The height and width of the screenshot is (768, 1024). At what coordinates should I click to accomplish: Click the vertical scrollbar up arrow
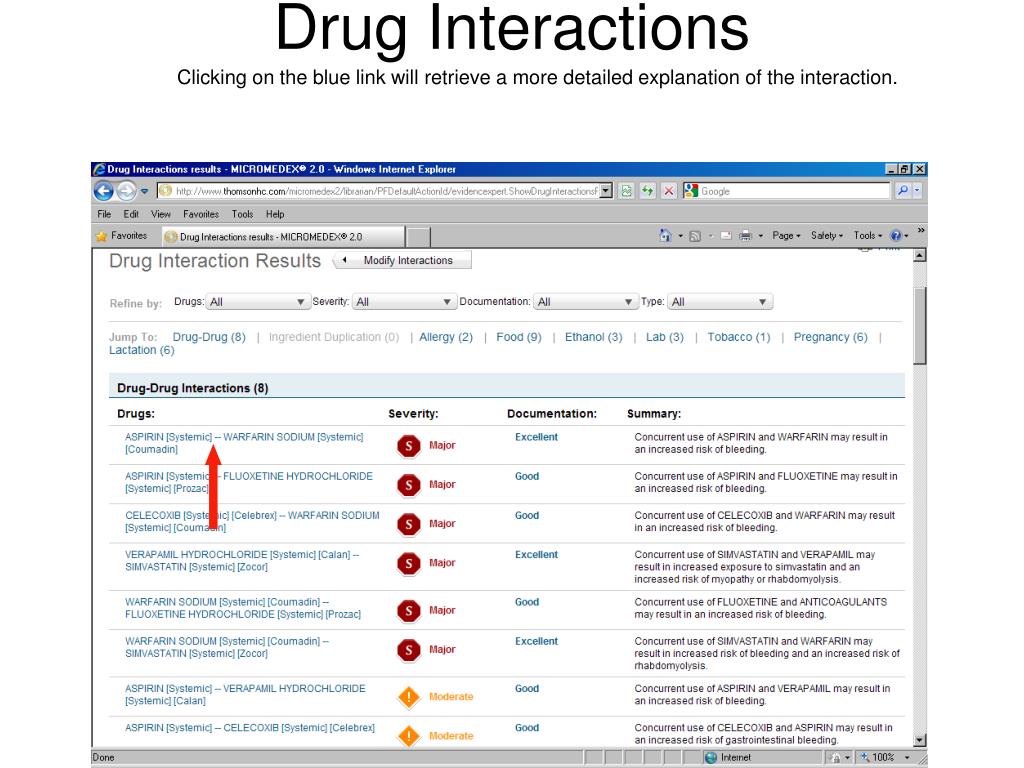click(920, 255)
